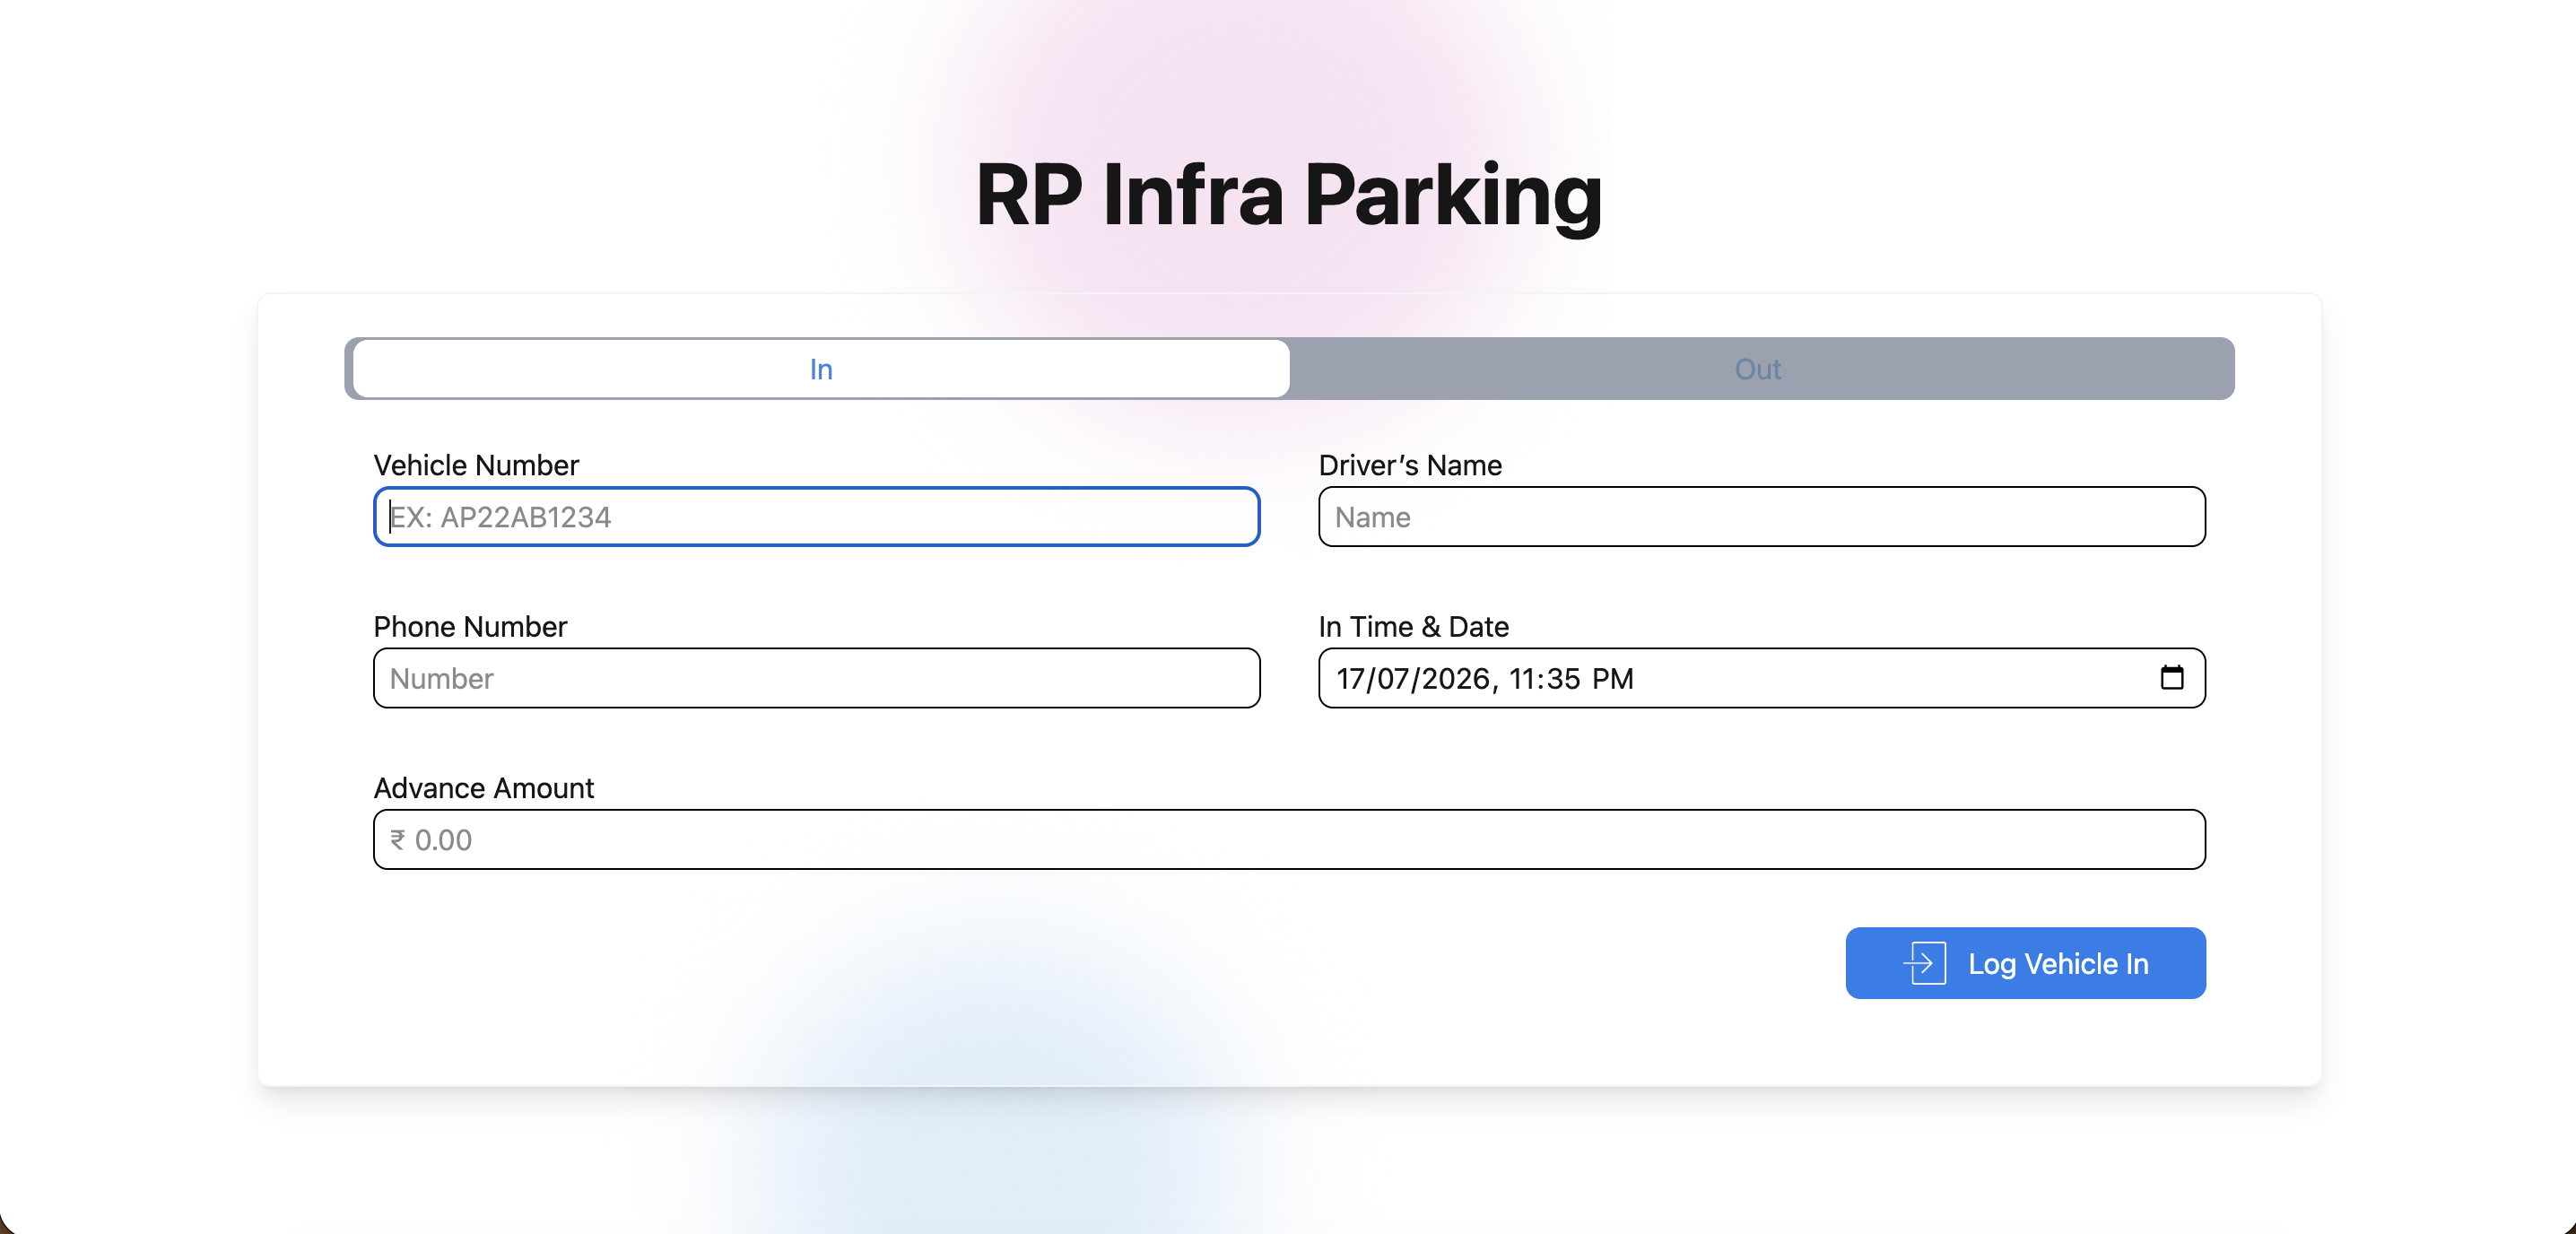Click the In Time & Date label
Viewport: 2576px width, 1234px height.
coord(1413,626)
